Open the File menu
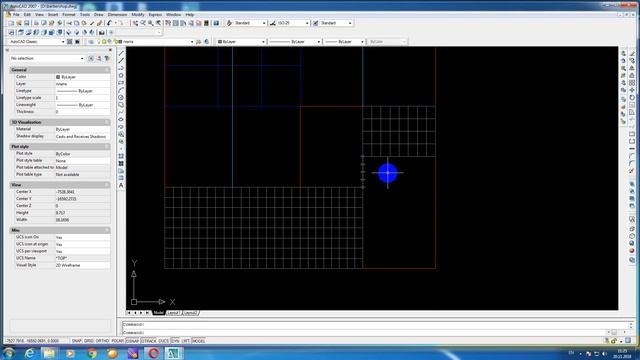Screen dimensions: 640x360 [x=16, y=15]
